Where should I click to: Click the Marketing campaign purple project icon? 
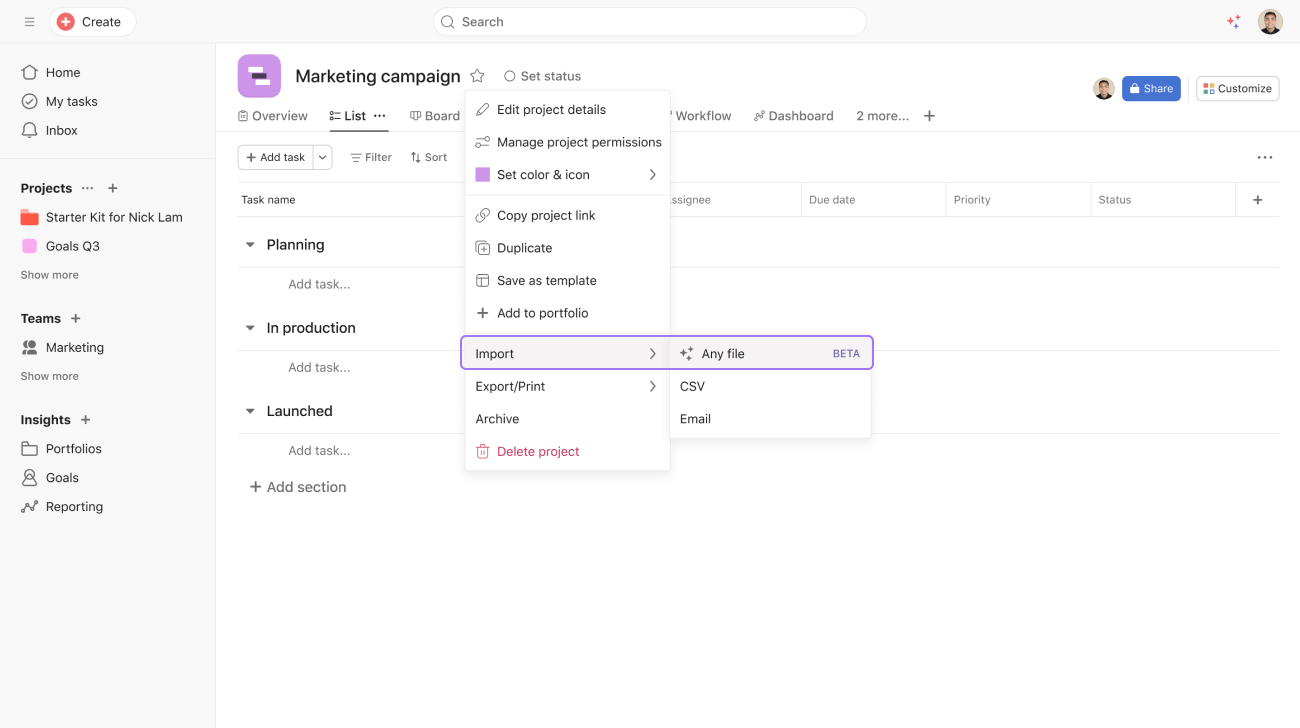click(x=259, y=76)
